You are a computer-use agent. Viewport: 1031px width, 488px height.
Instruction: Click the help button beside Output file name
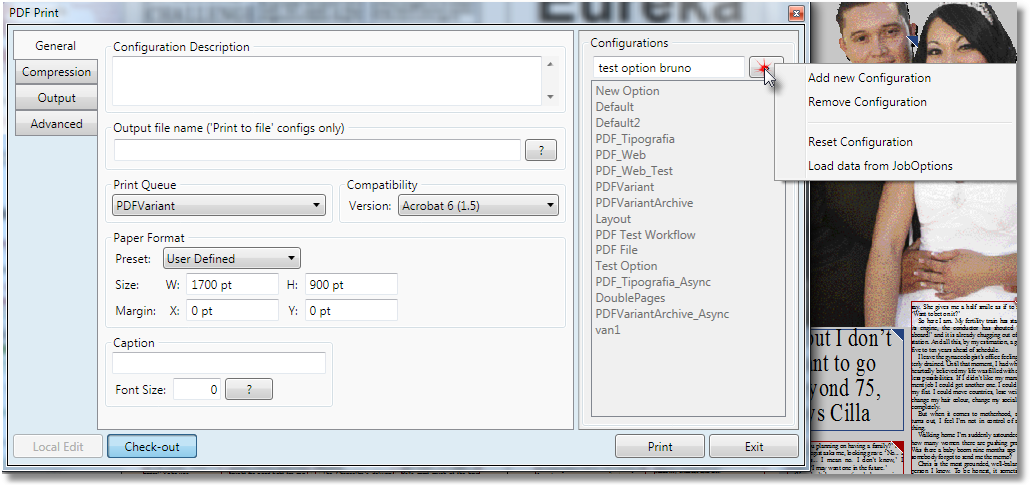tap(540, 151)
